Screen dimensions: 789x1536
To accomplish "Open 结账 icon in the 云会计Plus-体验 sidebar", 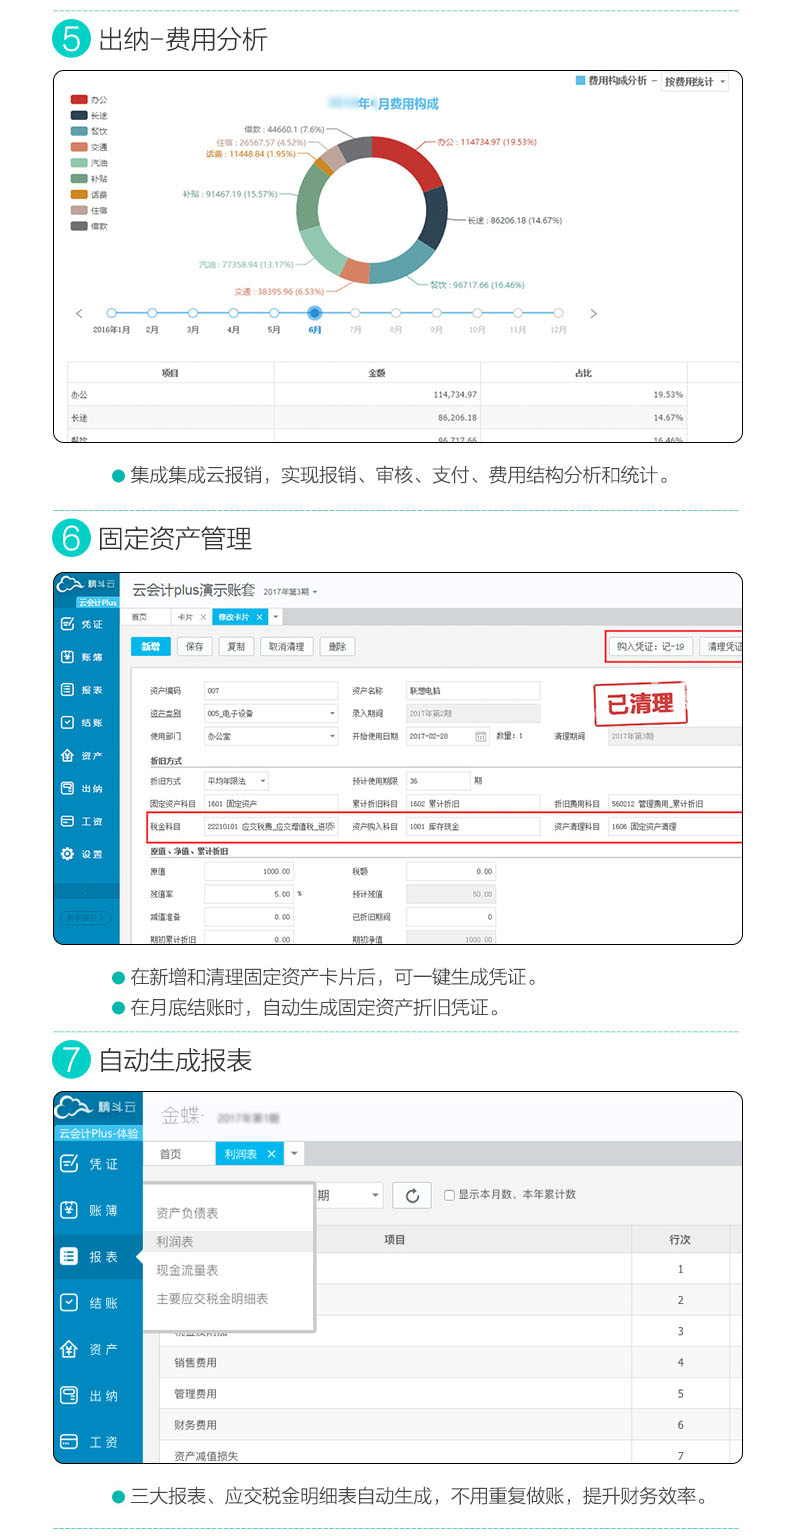I will pyautogui.click(x=69, y=1302).
